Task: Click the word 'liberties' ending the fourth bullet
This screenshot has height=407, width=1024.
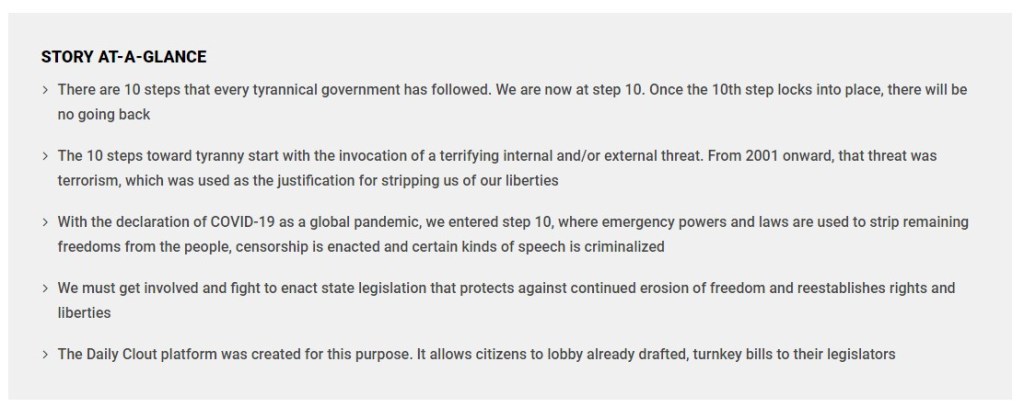Action: tap(84, 312)
